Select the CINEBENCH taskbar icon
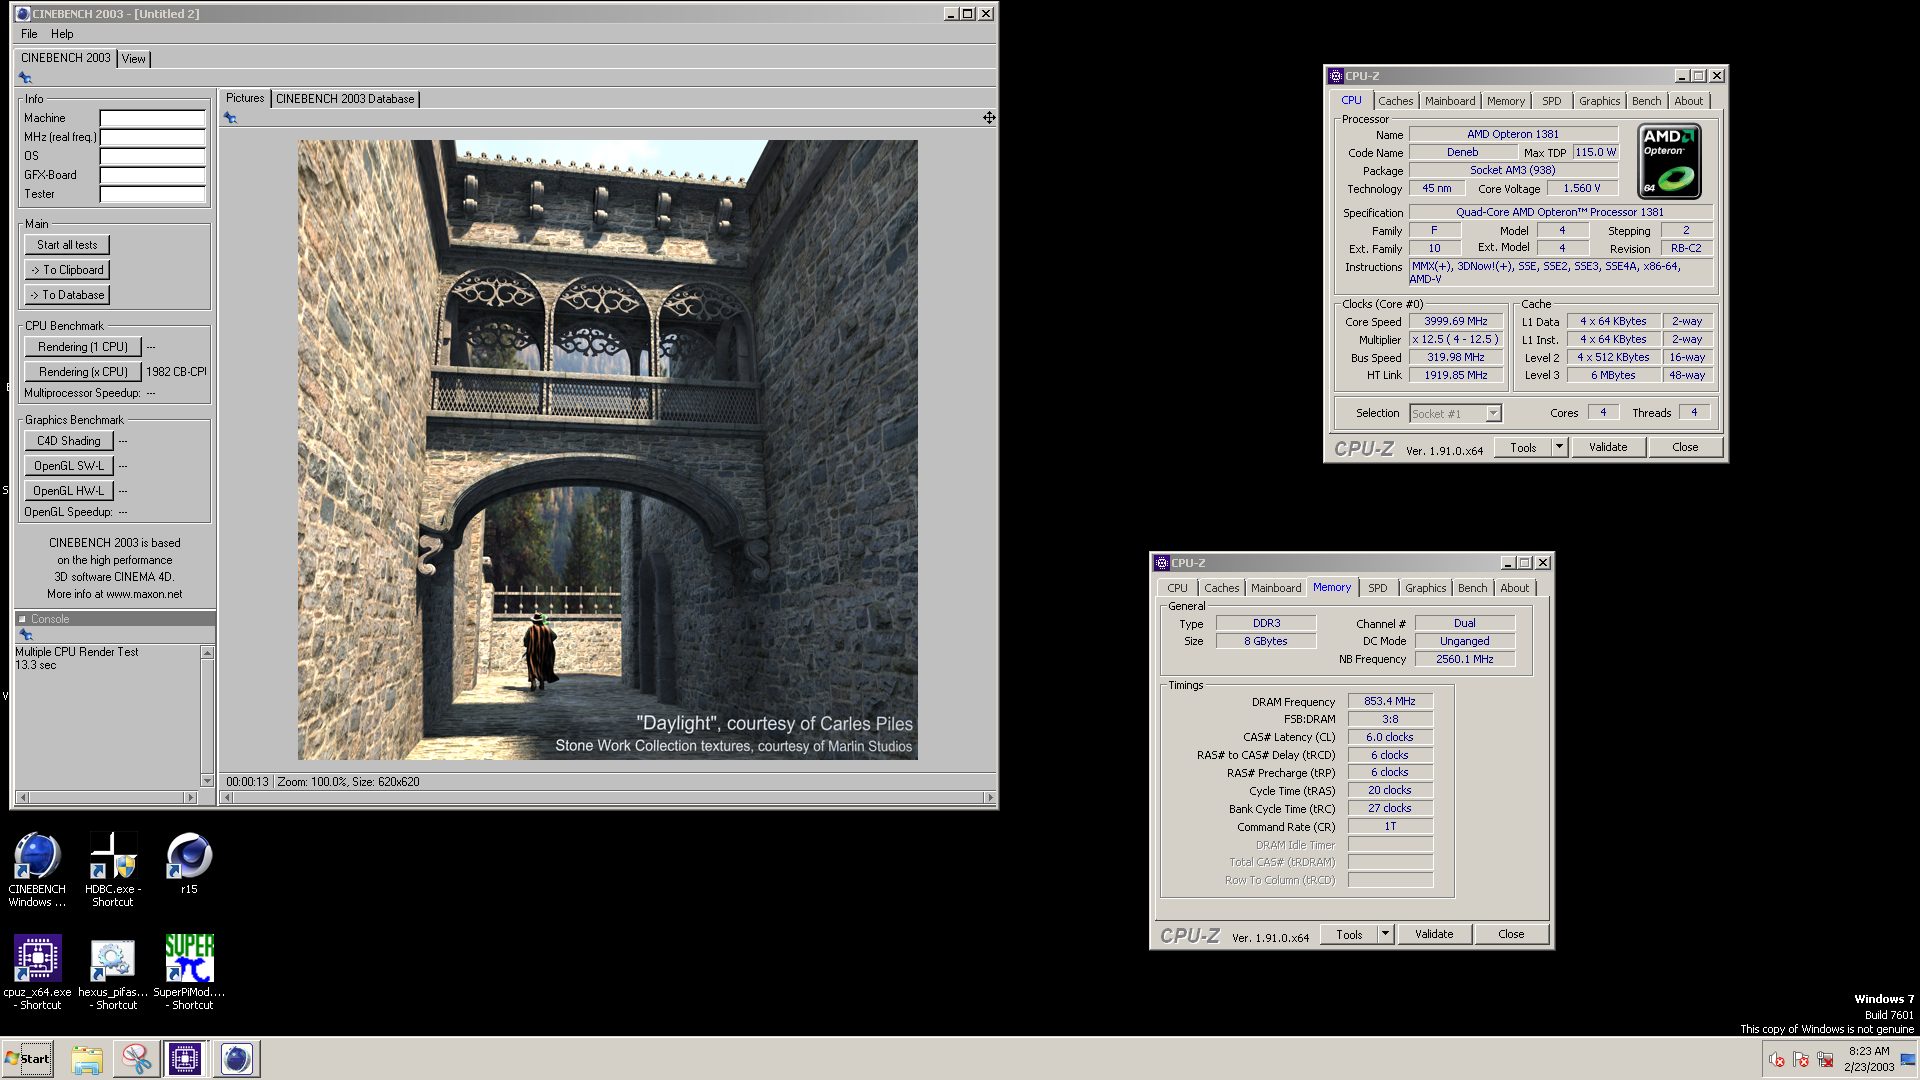 point(236,1059)
